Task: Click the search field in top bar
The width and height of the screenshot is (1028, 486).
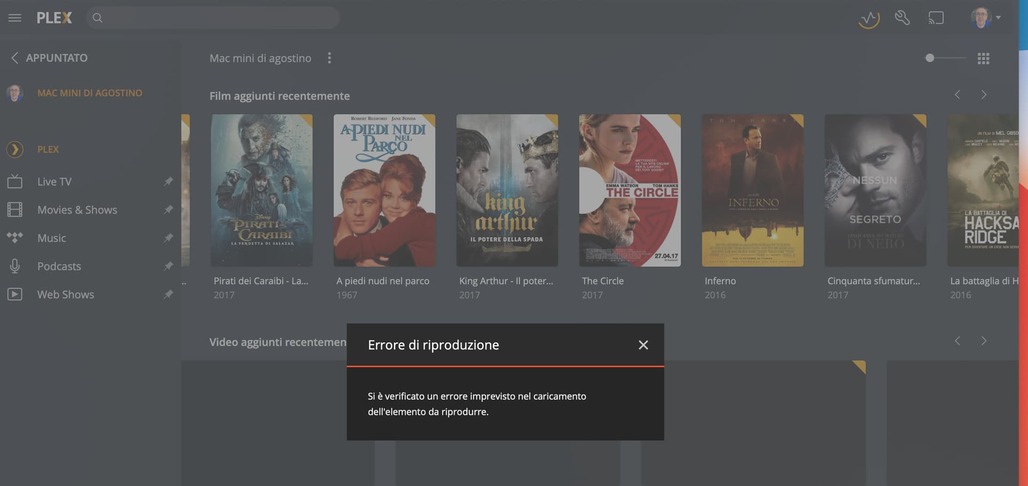Action: (213, 18)
